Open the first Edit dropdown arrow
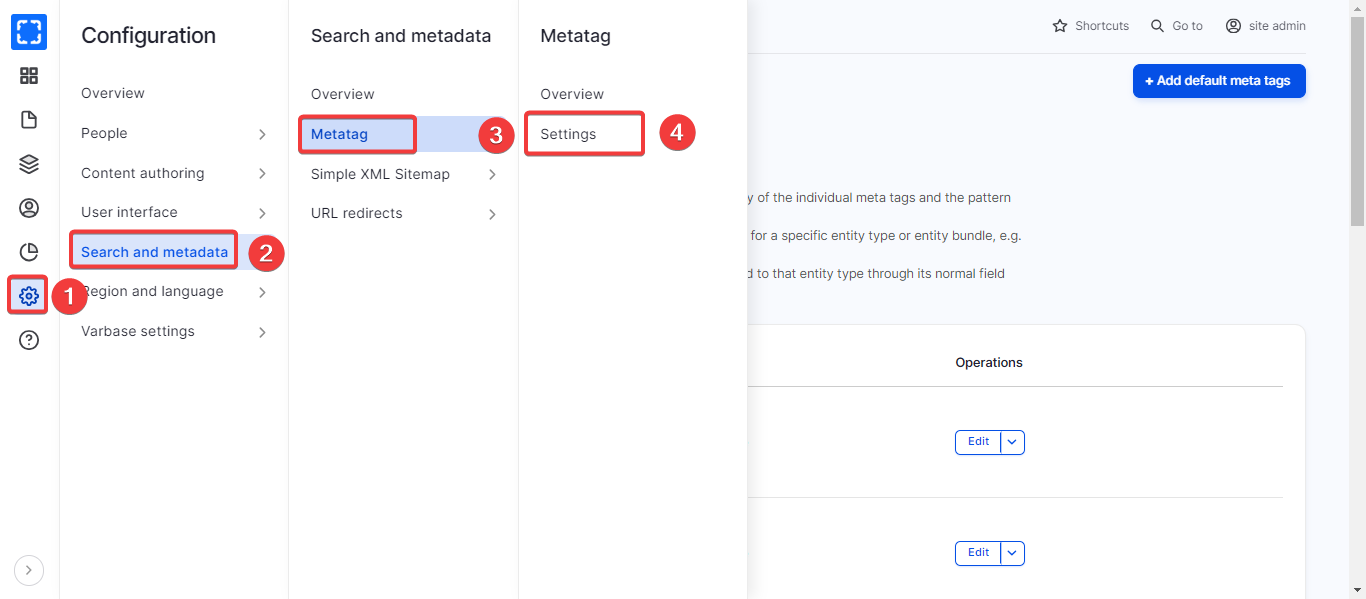1366x599 pixels. coord(1013,442)
